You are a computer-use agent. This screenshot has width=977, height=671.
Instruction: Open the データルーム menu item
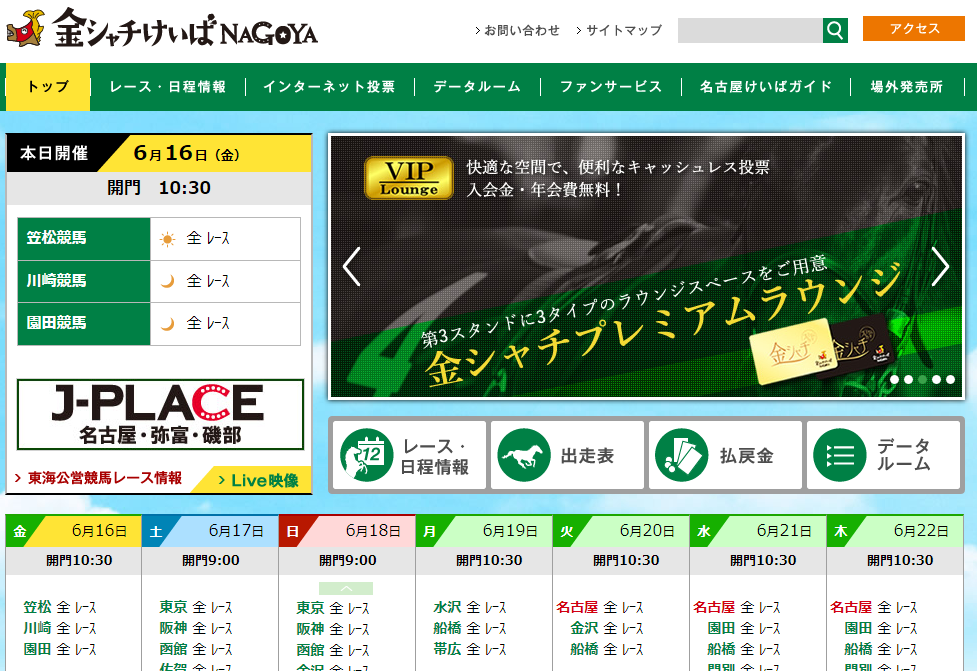[477, 87]
